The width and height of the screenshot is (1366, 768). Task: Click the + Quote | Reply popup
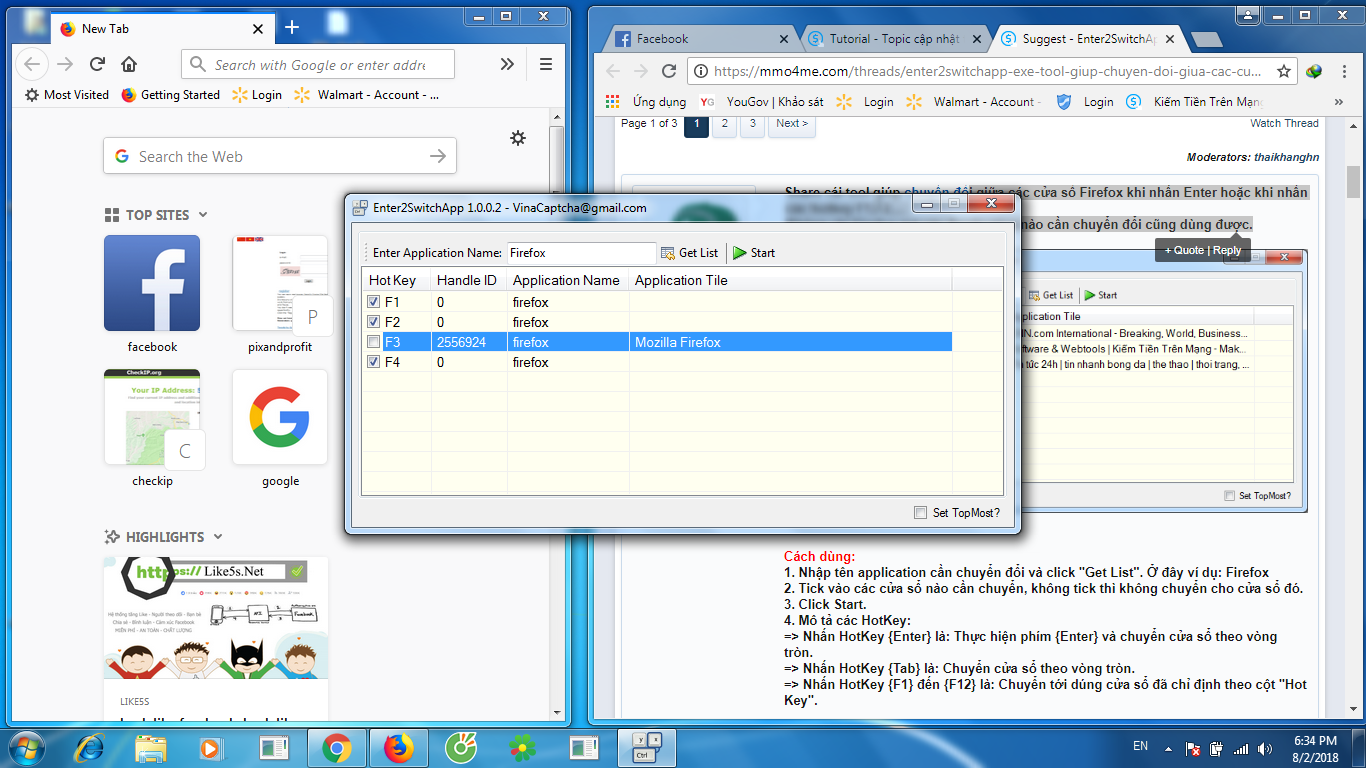tap(1203, 250)
